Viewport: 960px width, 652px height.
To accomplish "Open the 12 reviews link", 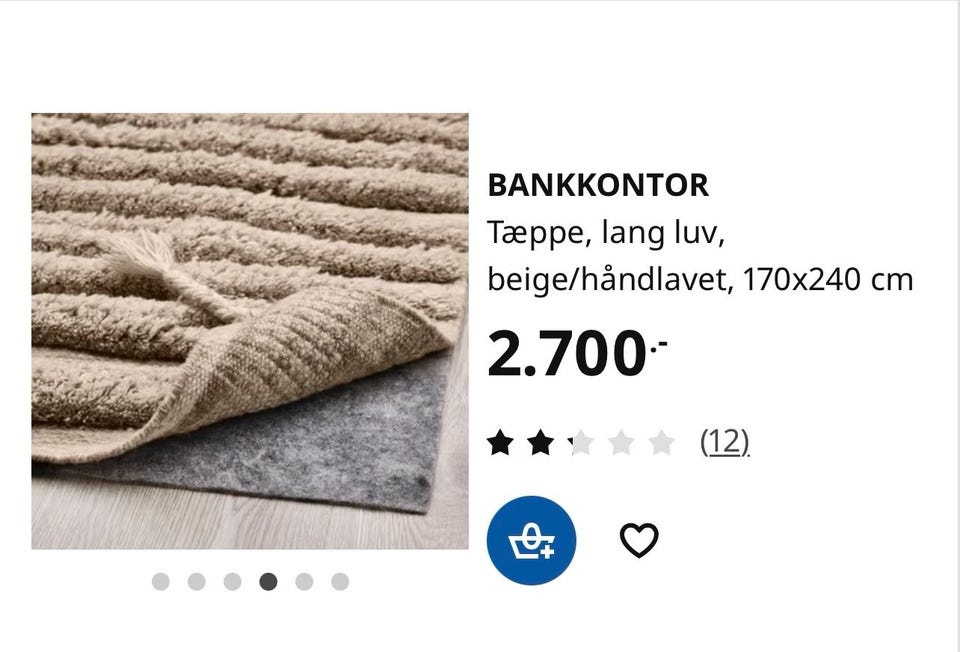I will [725, 441].
